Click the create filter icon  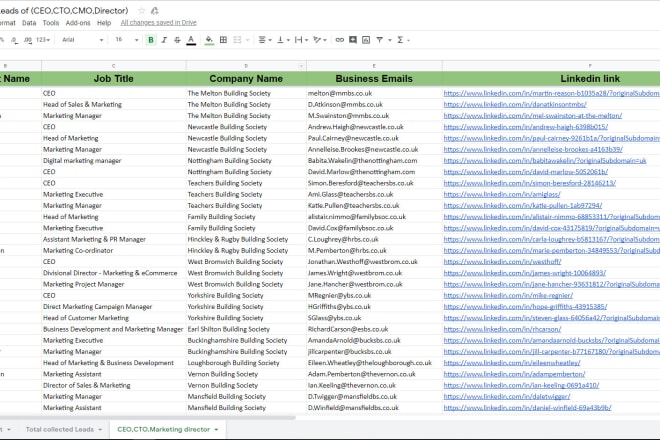point(380,40)
